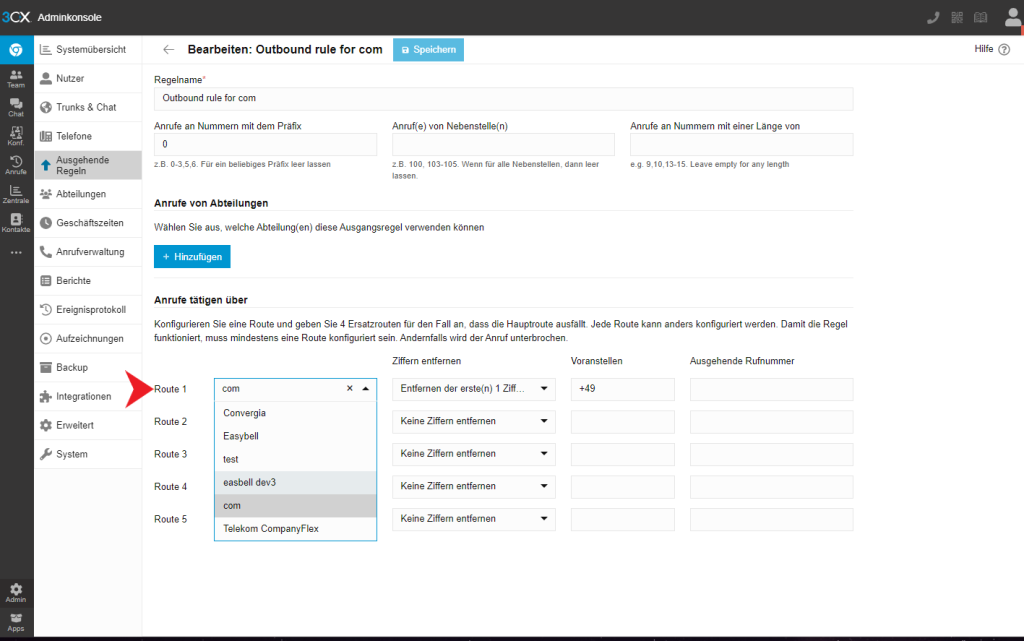Click the back arrow next to Bearbeiten
Image resolution: width=1024 pixels, height=641 pixels.
pos(168,49)
